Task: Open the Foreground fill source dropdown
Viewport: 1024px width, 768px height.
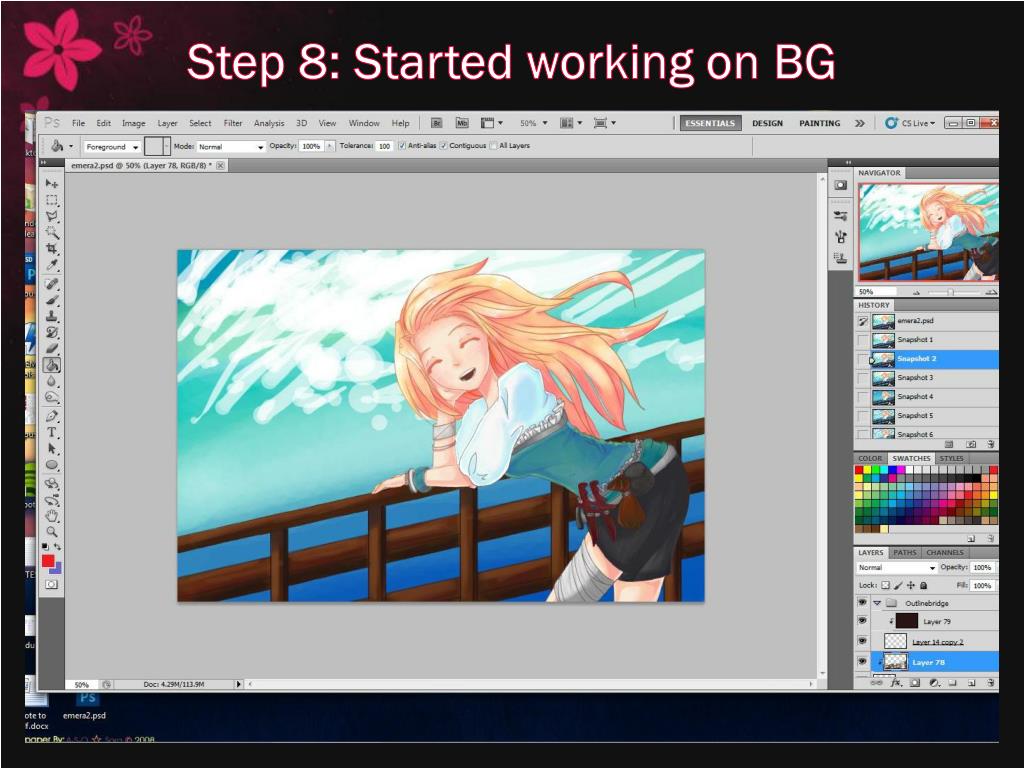Action: click(x=111, y=147)
